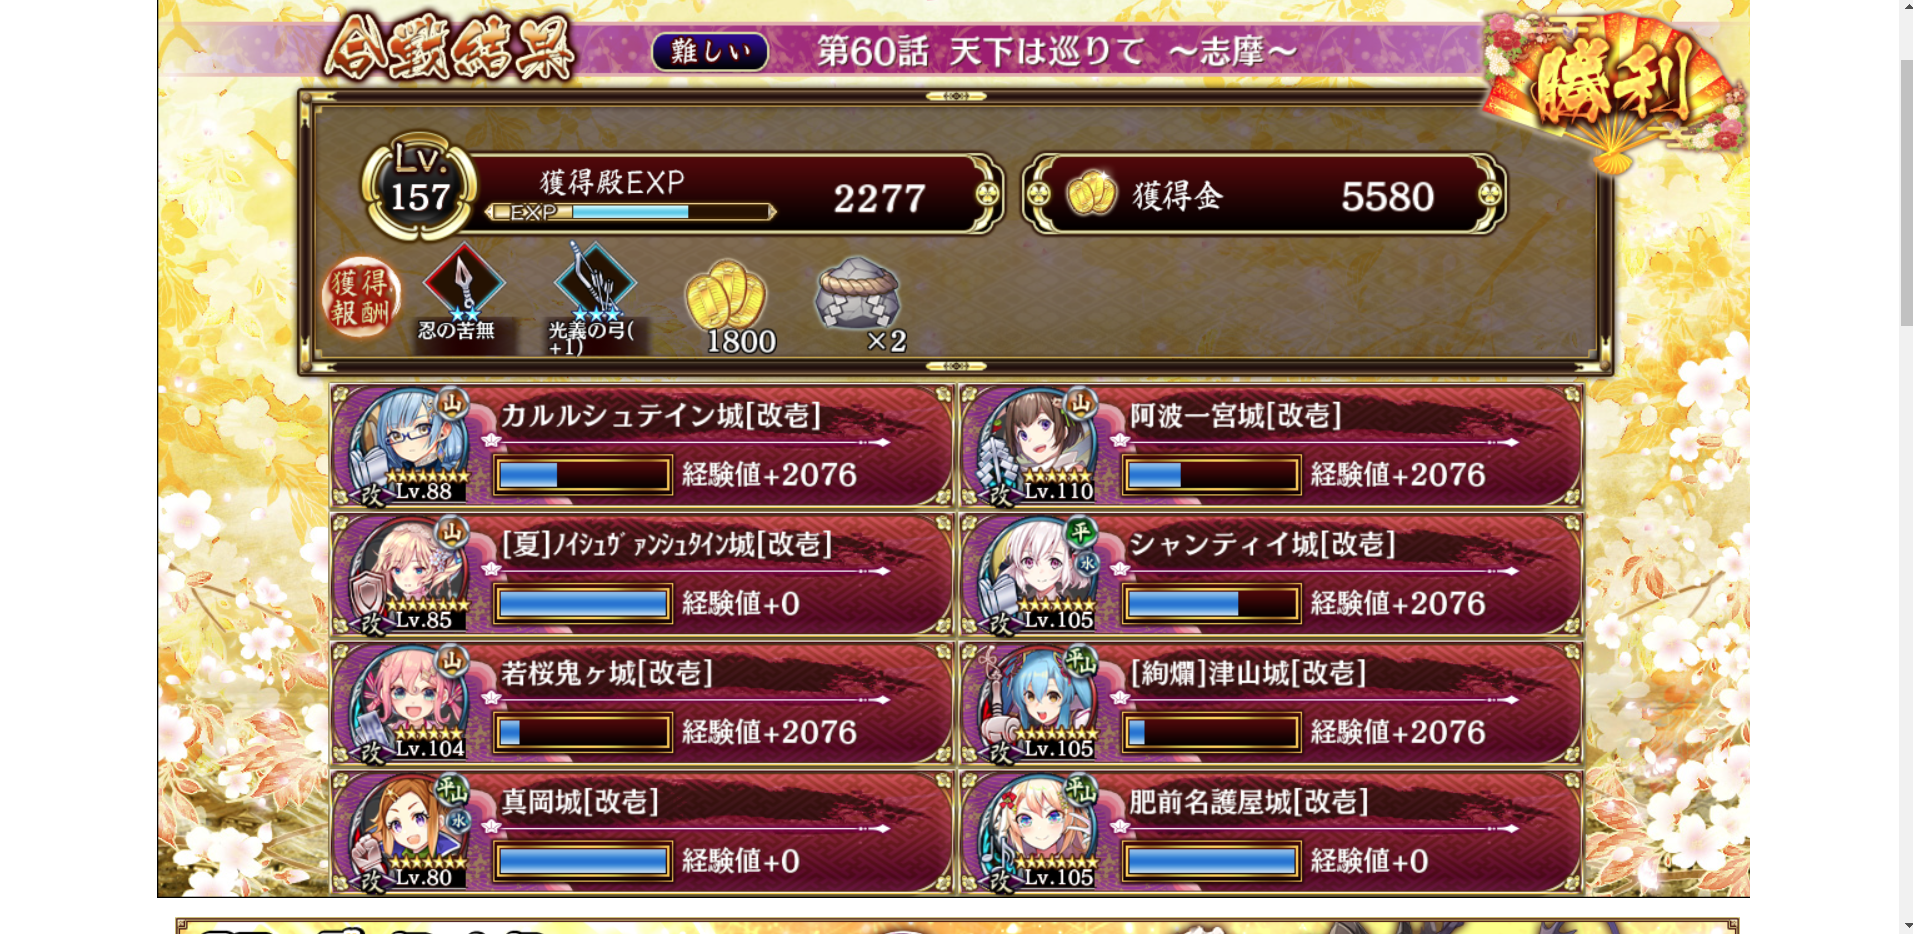Click the page vertical scrollbar thumb

coord(1906,192)
